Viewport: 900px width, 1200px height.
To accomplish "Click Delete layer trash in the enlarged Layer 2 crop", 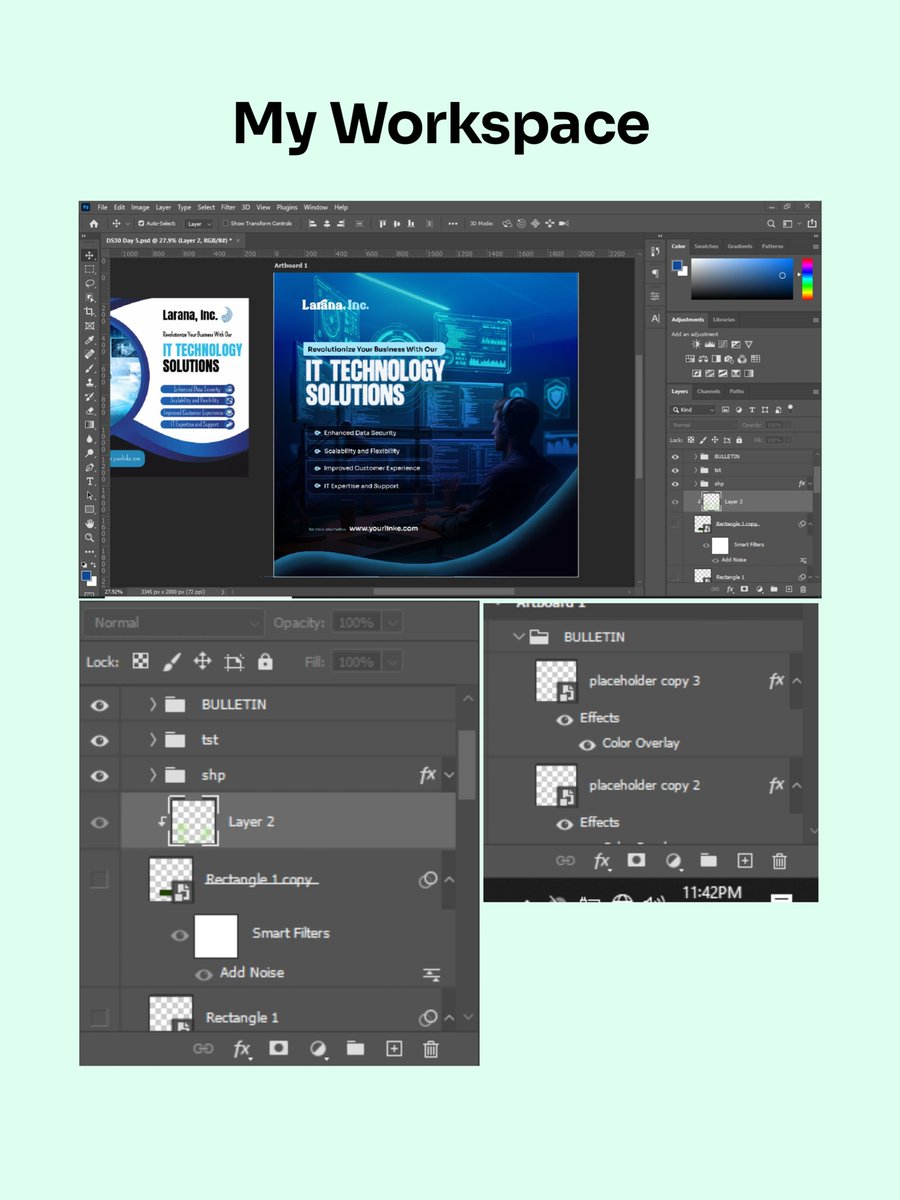I will [x=431, y=1048].
